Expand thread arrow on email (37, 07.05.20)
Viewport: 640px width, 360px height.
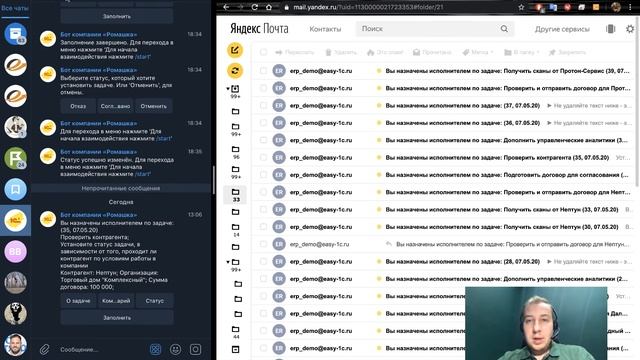549,106
